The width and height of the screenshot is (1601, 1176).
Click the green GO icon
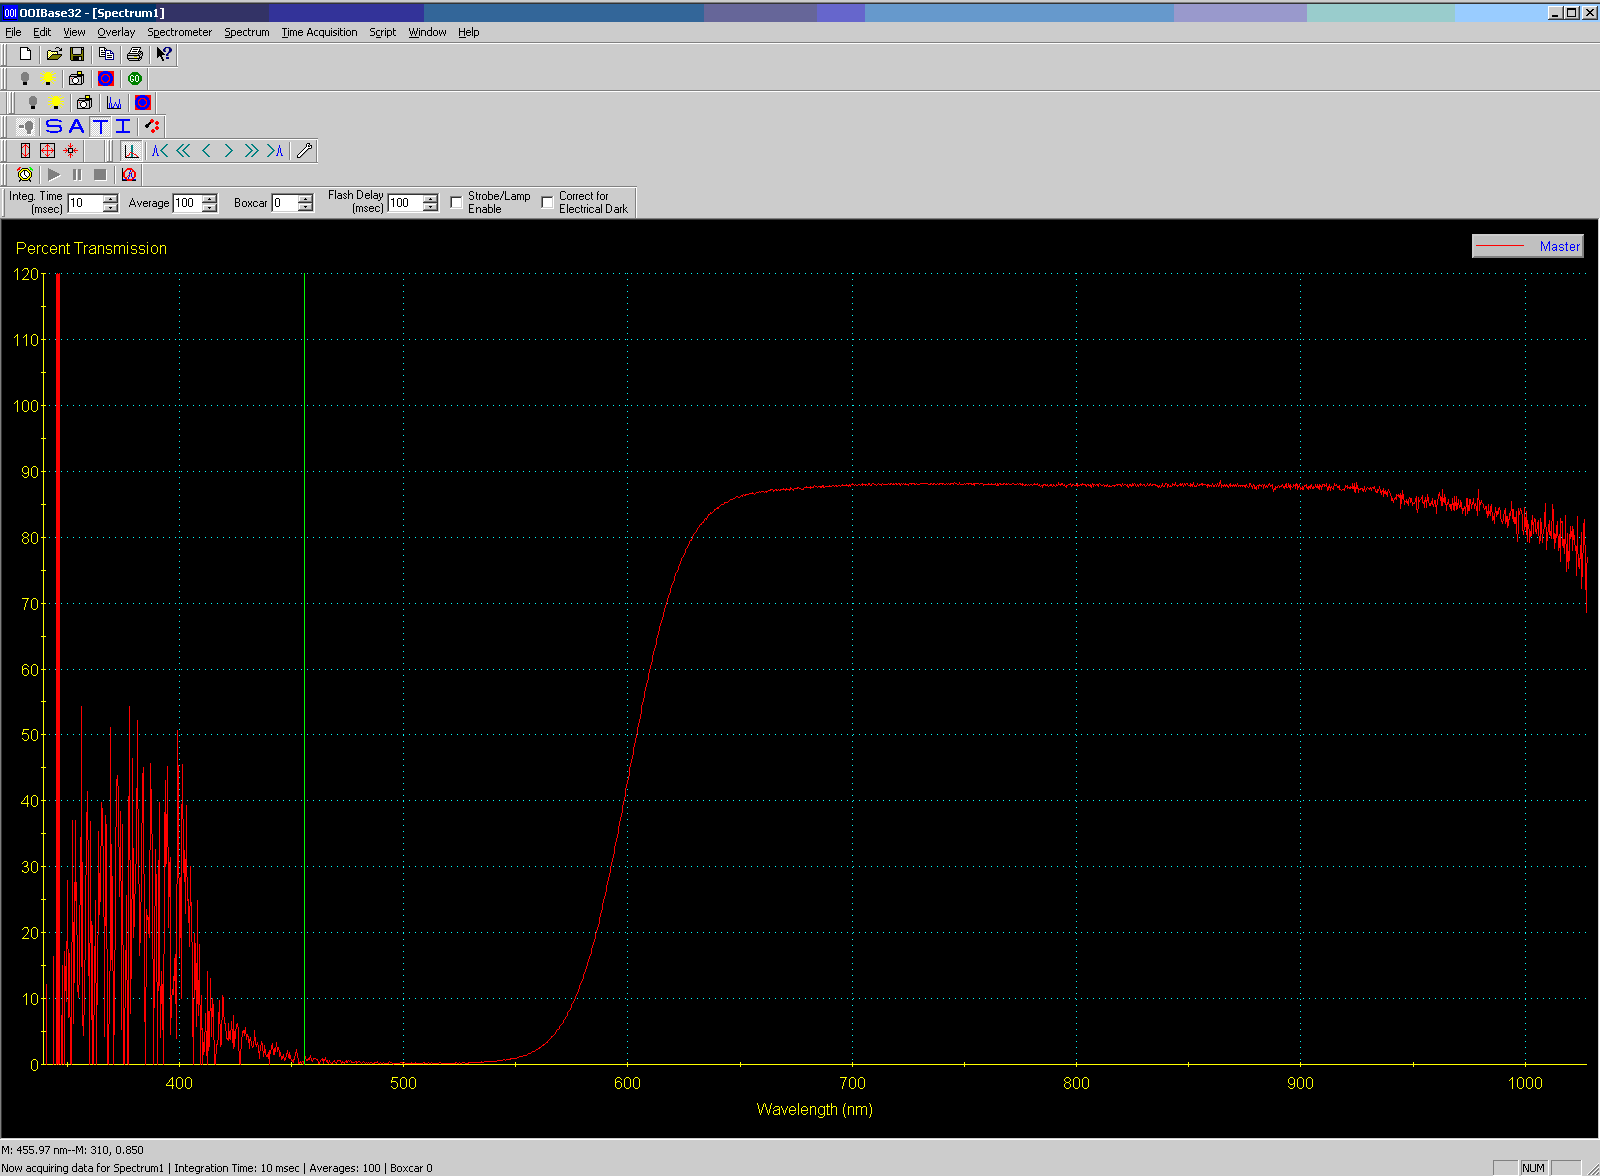tap(135, 78)
